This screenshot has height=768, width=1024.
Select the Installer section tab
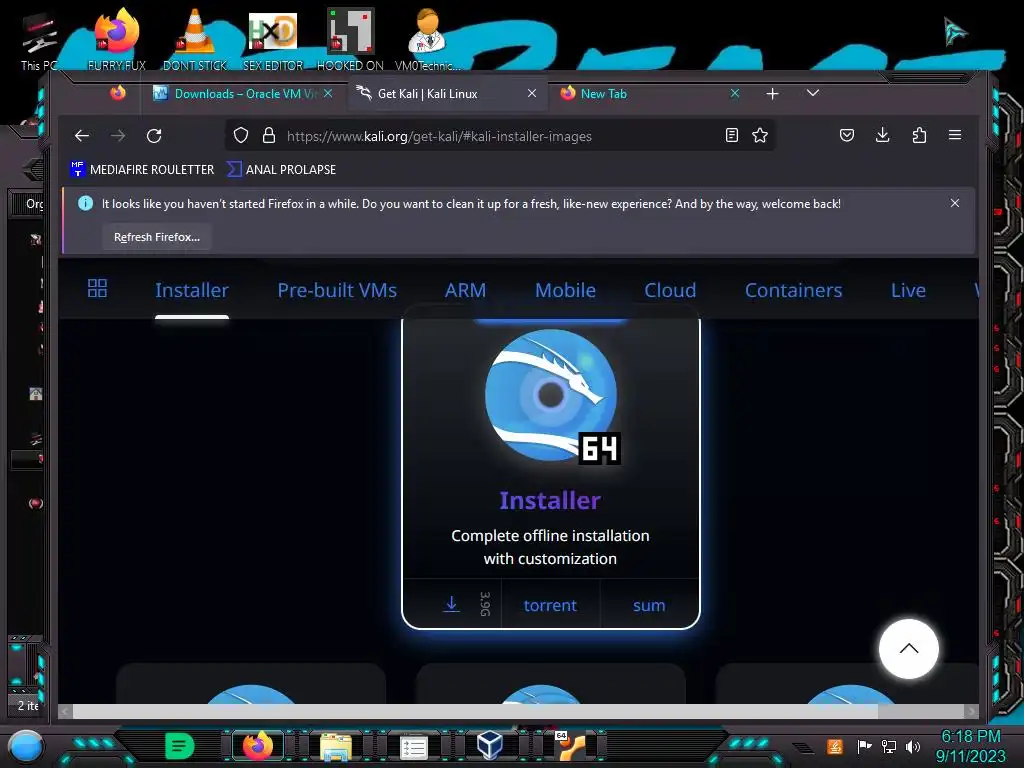pos(192,290)
